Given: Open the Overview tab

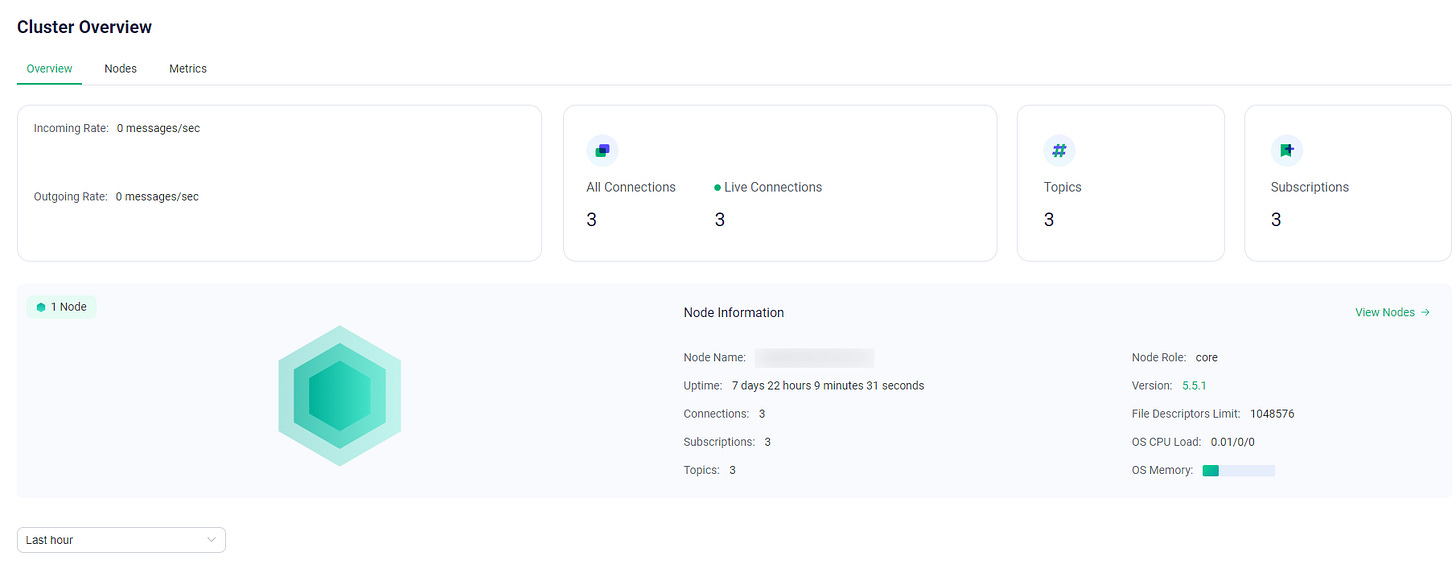Looking at the screenshot, I should tap(49, 69).
